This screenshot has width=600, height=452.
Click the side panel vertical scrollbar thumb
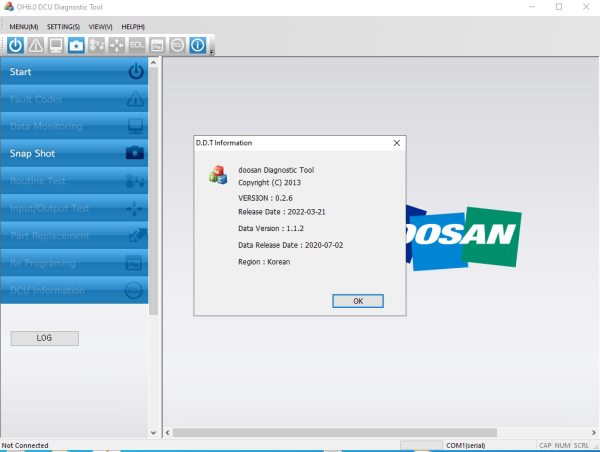pos(153,191)
